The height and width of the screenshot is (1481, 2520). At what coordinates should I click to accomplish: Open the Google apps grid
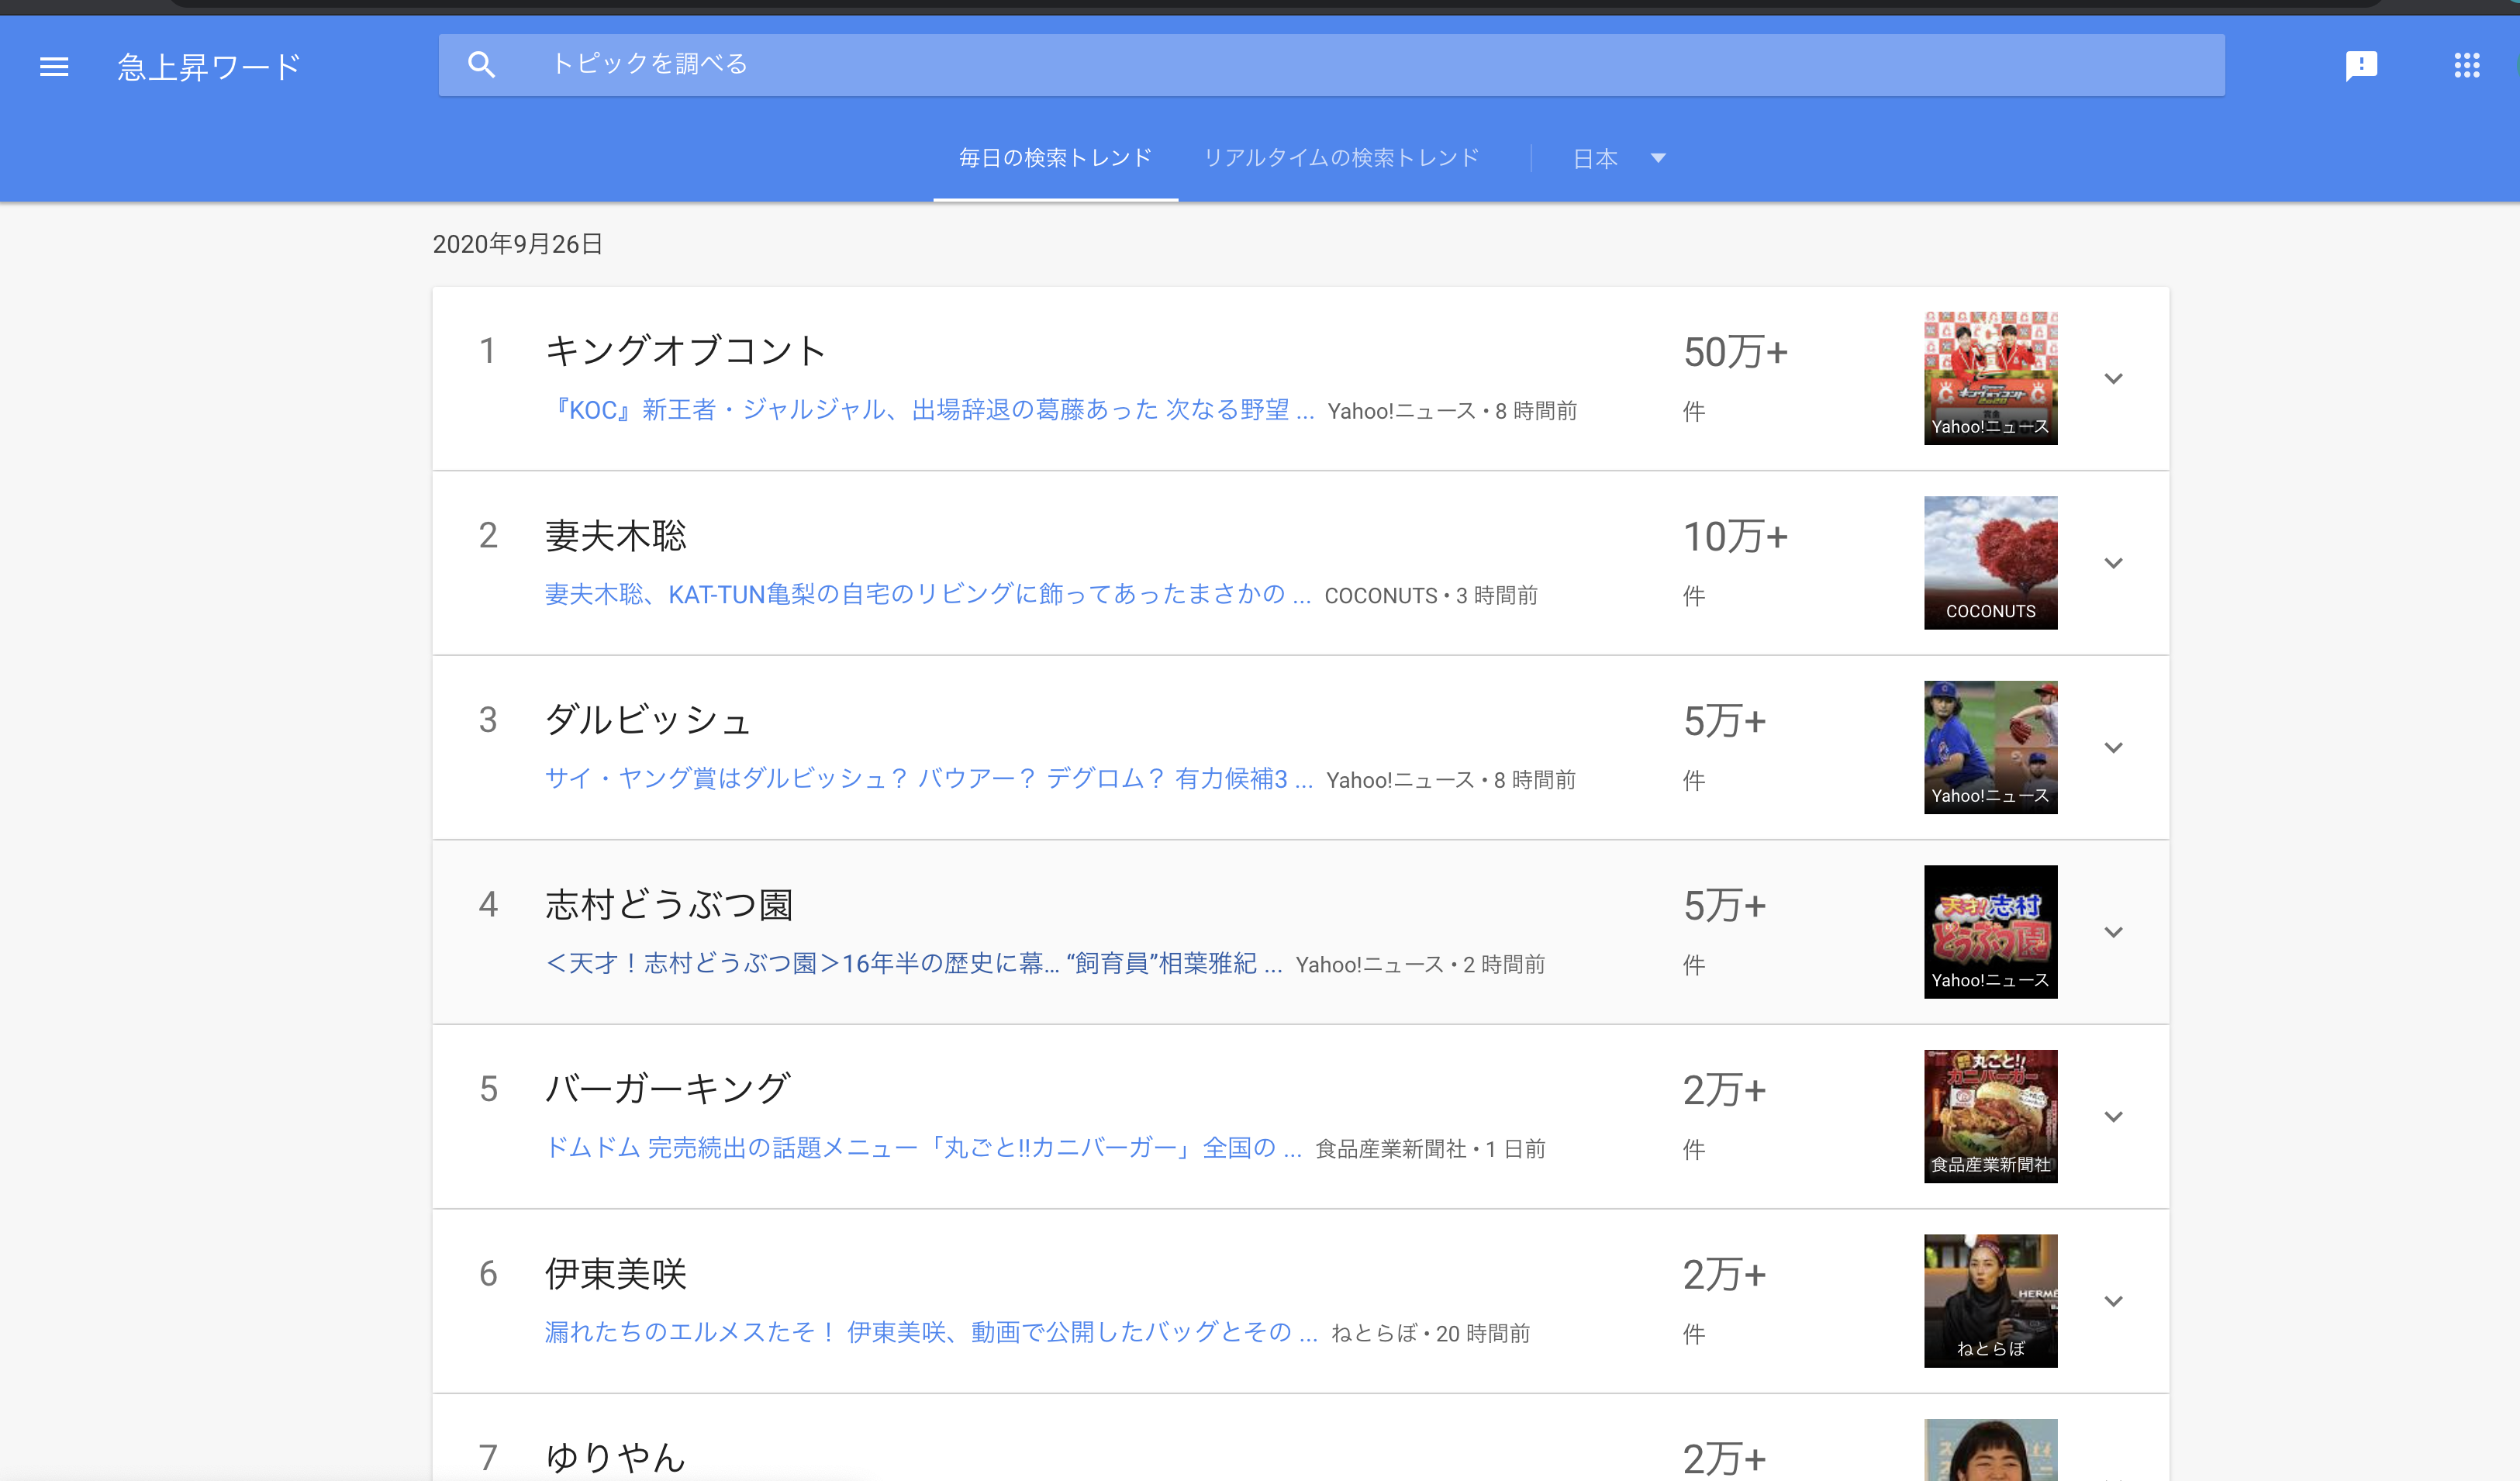(x=2466, y=66)
